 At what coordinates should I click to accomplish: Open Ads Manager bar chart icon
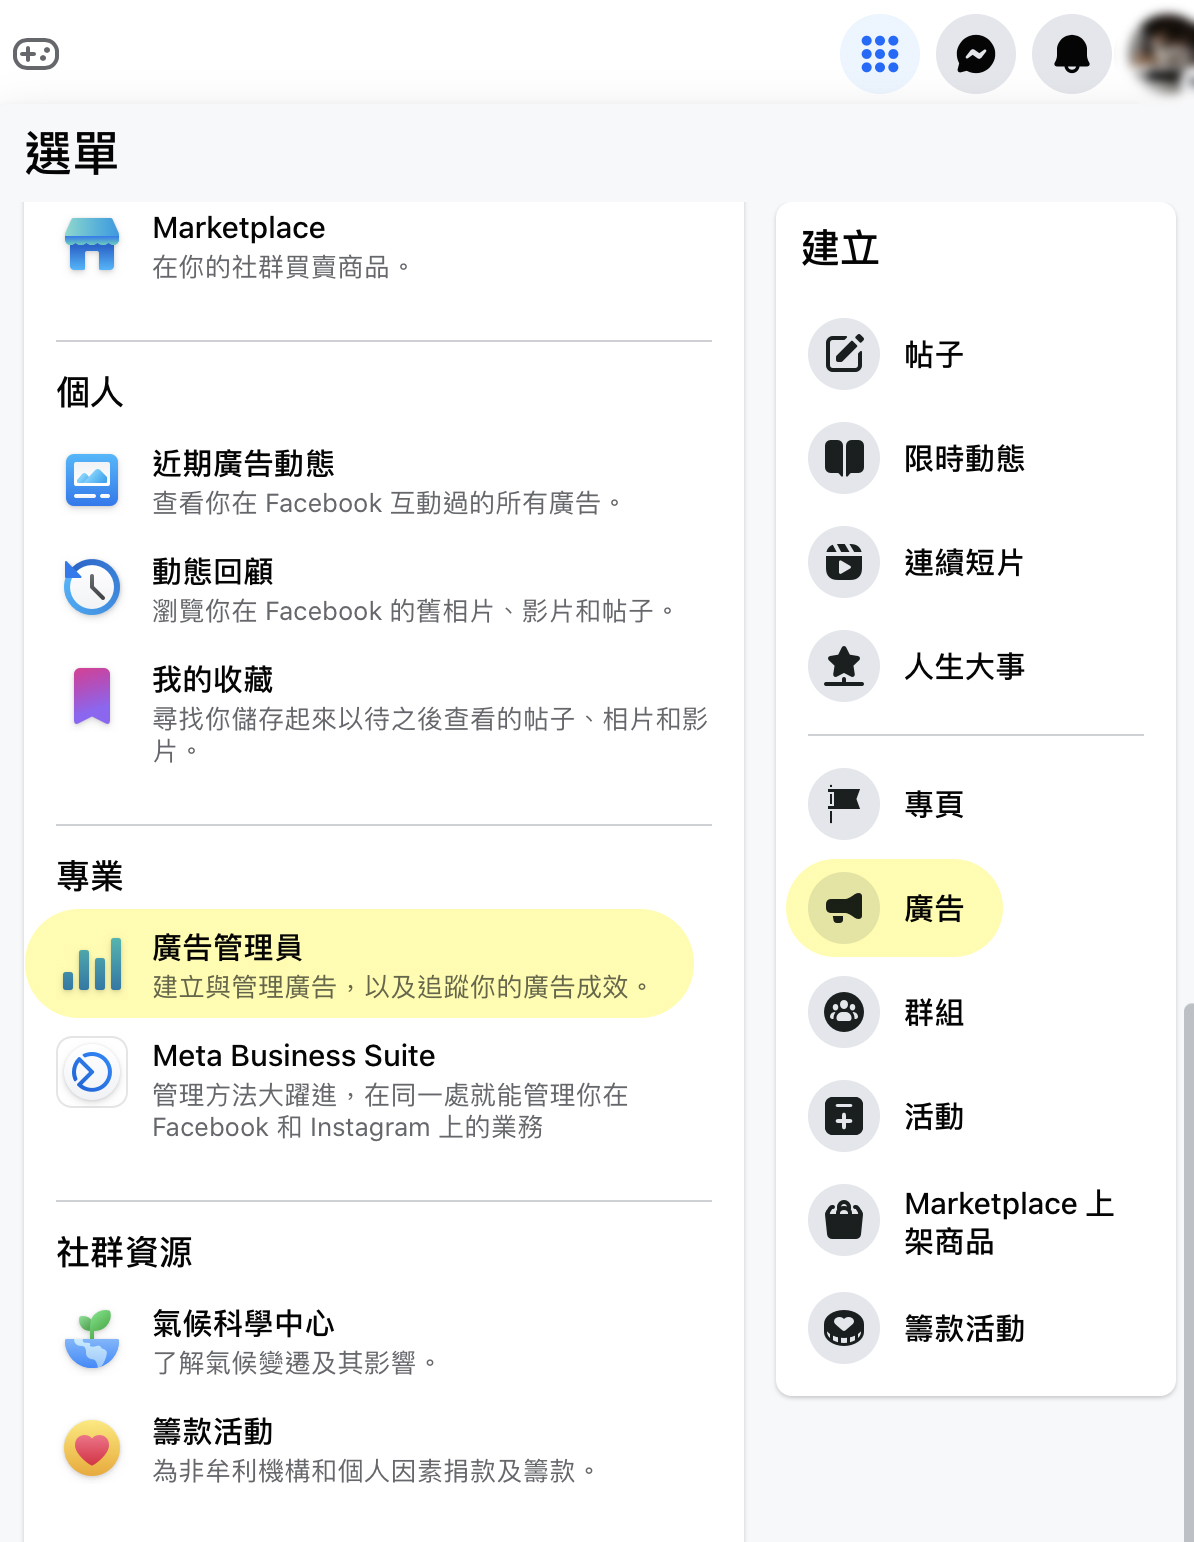(92, 964)
